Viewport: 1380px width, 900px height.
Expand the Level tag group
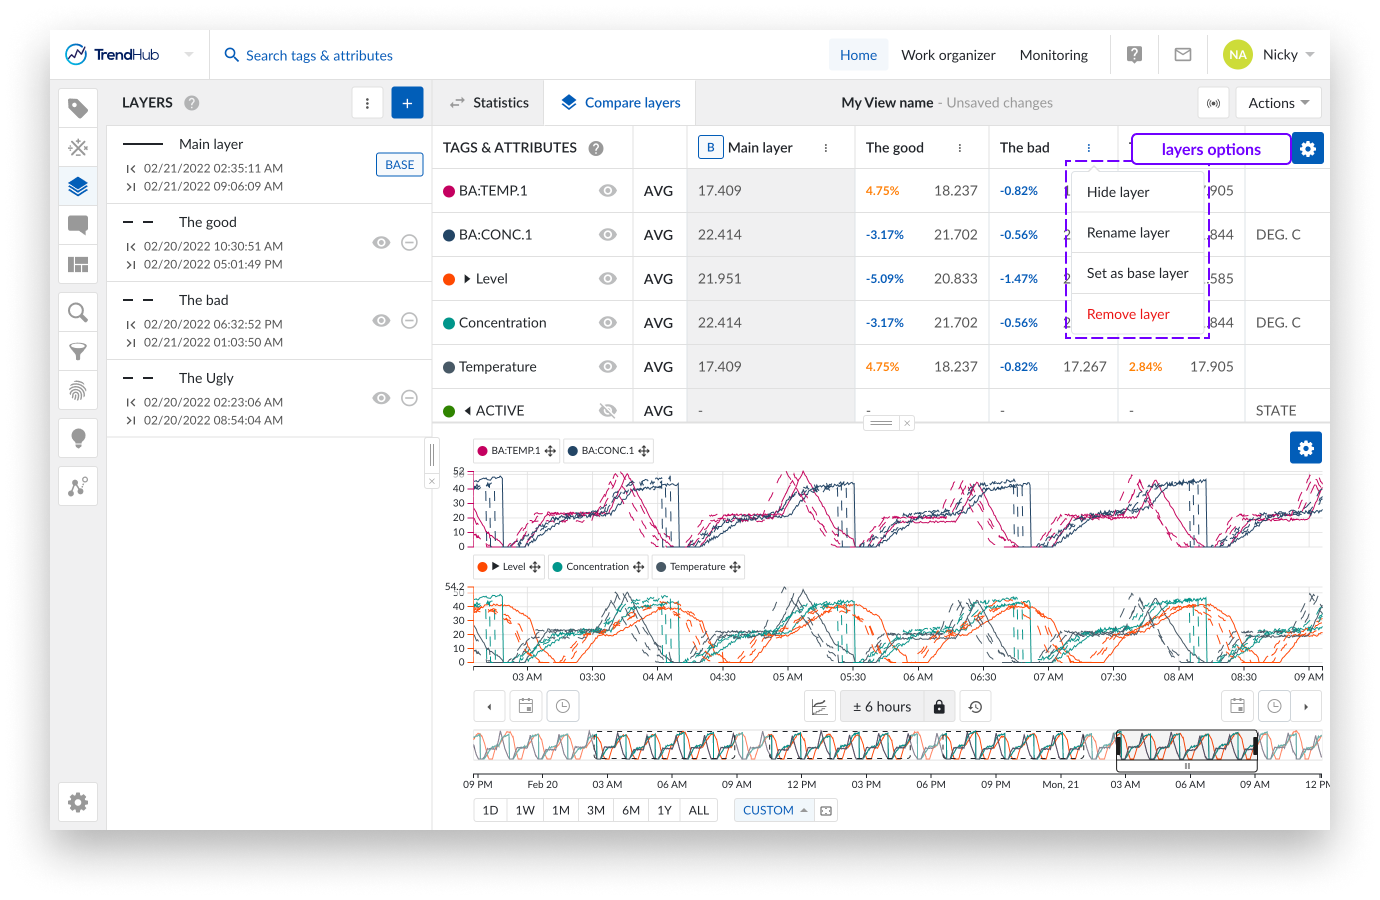pyautogui.click(x=467, y=279)
